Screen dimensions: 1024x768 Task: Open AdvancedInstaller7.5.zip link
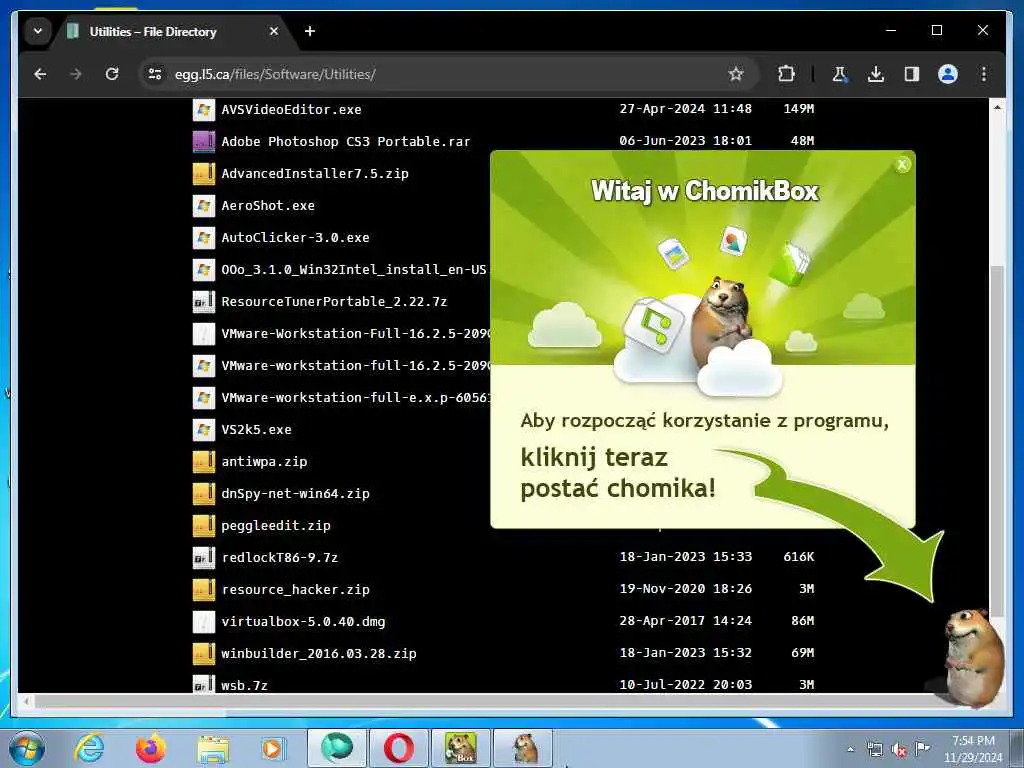click(315, 174)
